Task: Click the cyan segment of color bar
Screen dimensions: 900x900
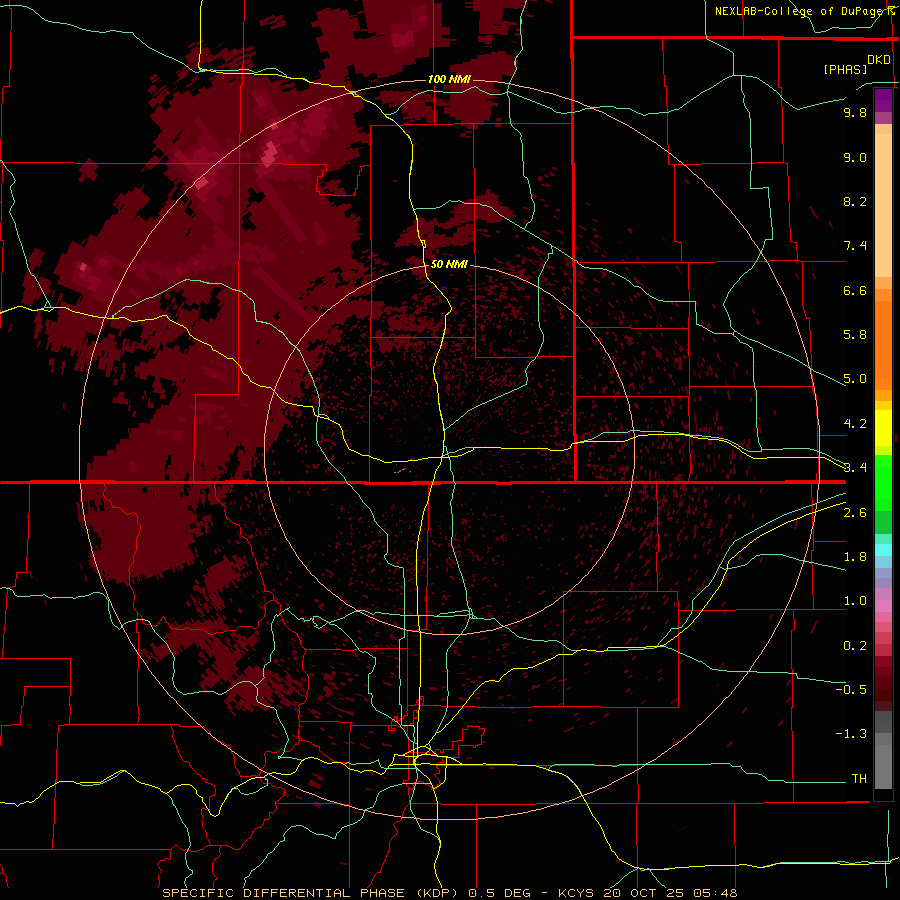Action: [883, 549]
